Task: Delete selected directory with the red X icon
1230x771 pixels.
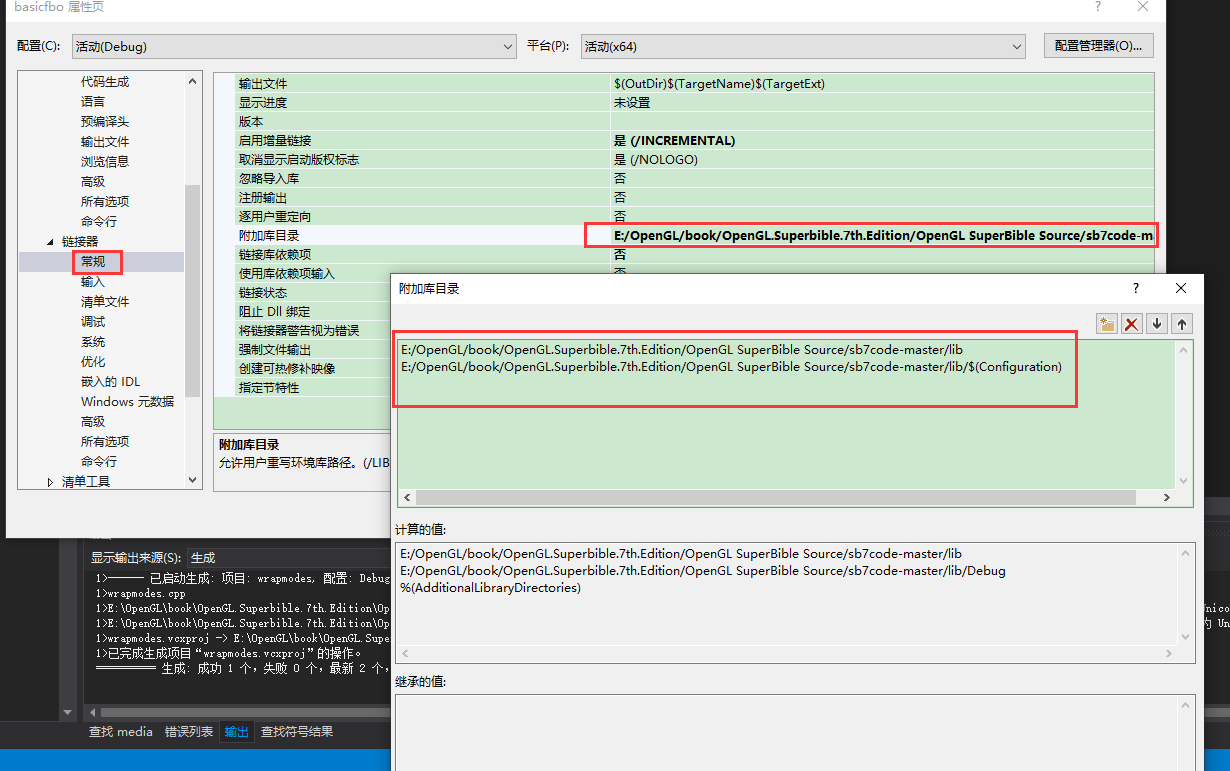Action: (x=1133, y=324)
